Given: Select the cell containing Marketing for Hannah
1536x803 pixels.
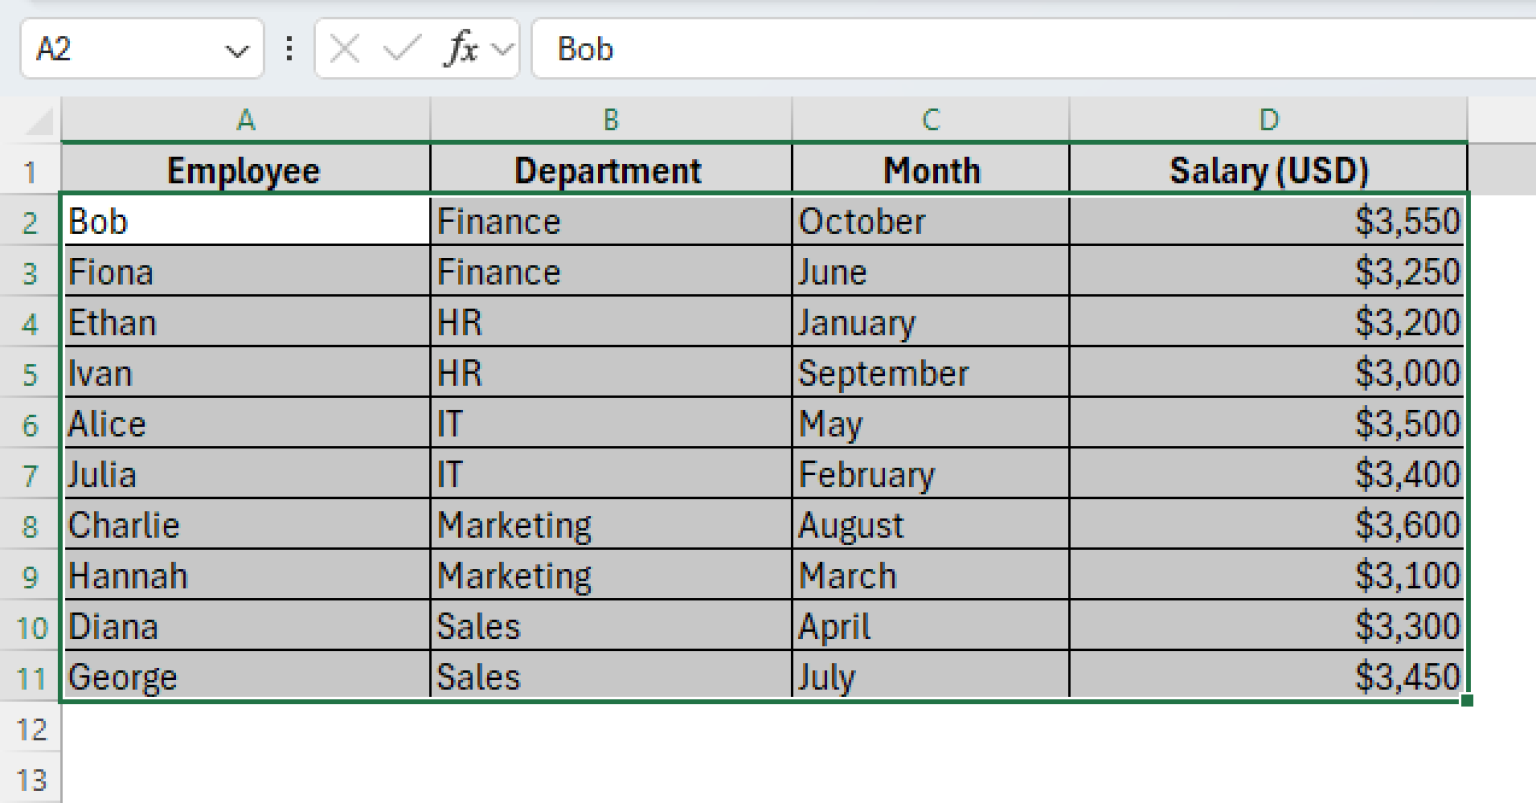Looking at the screenshot, I should pyautogui.click(x=609, y=575).
